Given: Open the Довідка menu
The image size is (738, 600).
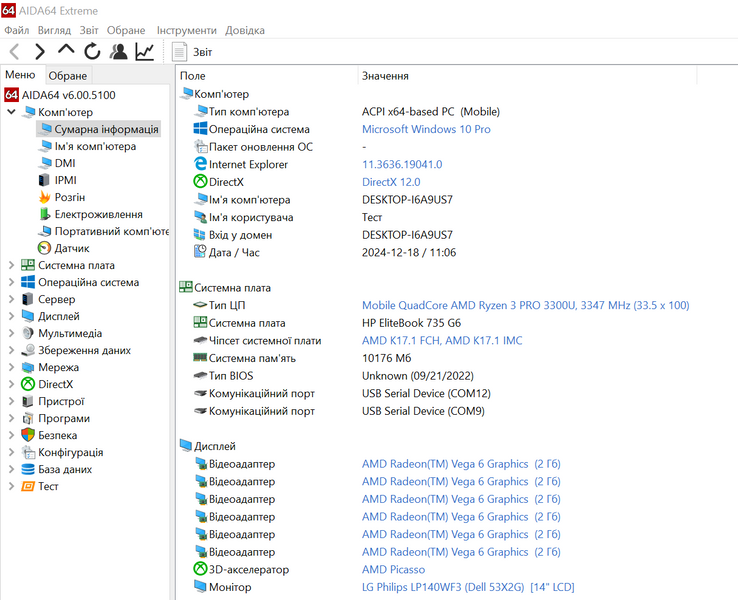Looking at the screenshot, I should pyautogui.click(x=245, y=30).
